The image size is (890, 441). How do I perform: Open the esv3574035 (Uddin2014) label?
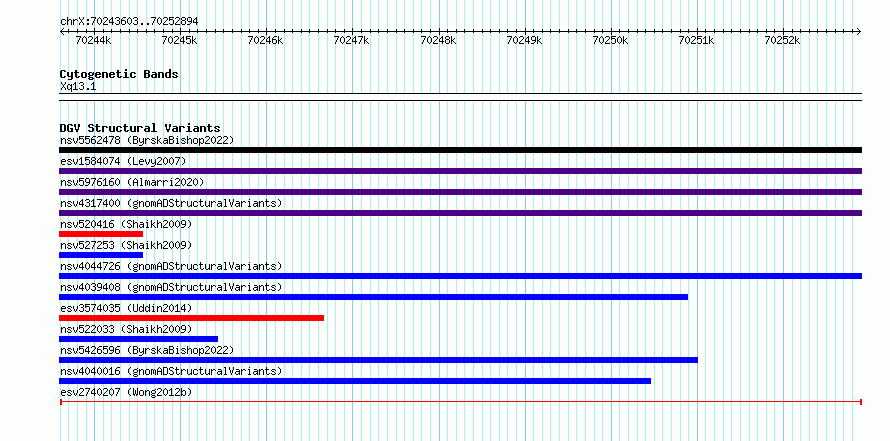[x=126, y=308]
